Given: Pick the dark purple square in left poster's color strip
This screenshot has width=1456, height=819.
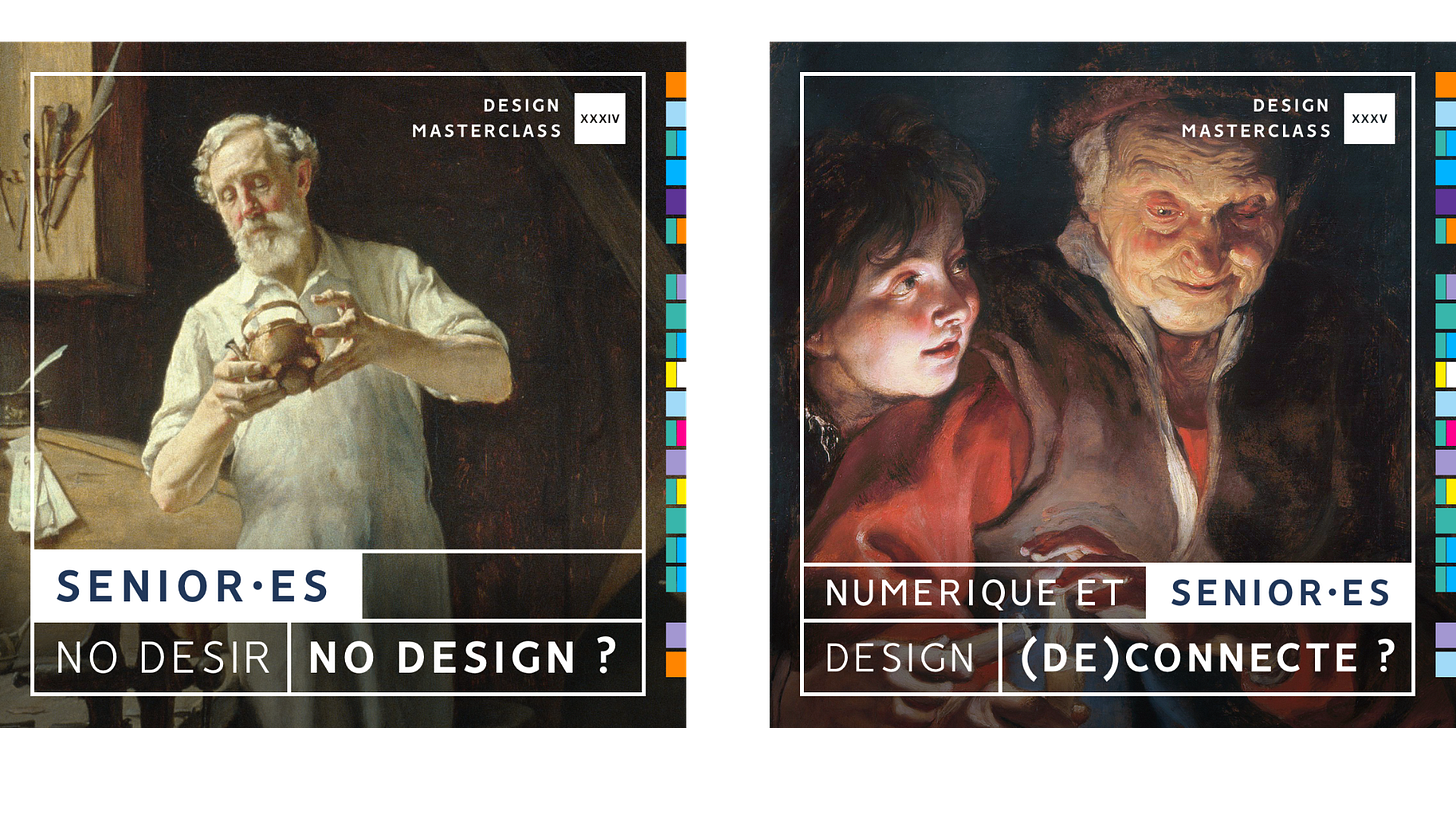Looking at the screenshot, I should pos(676,202).
